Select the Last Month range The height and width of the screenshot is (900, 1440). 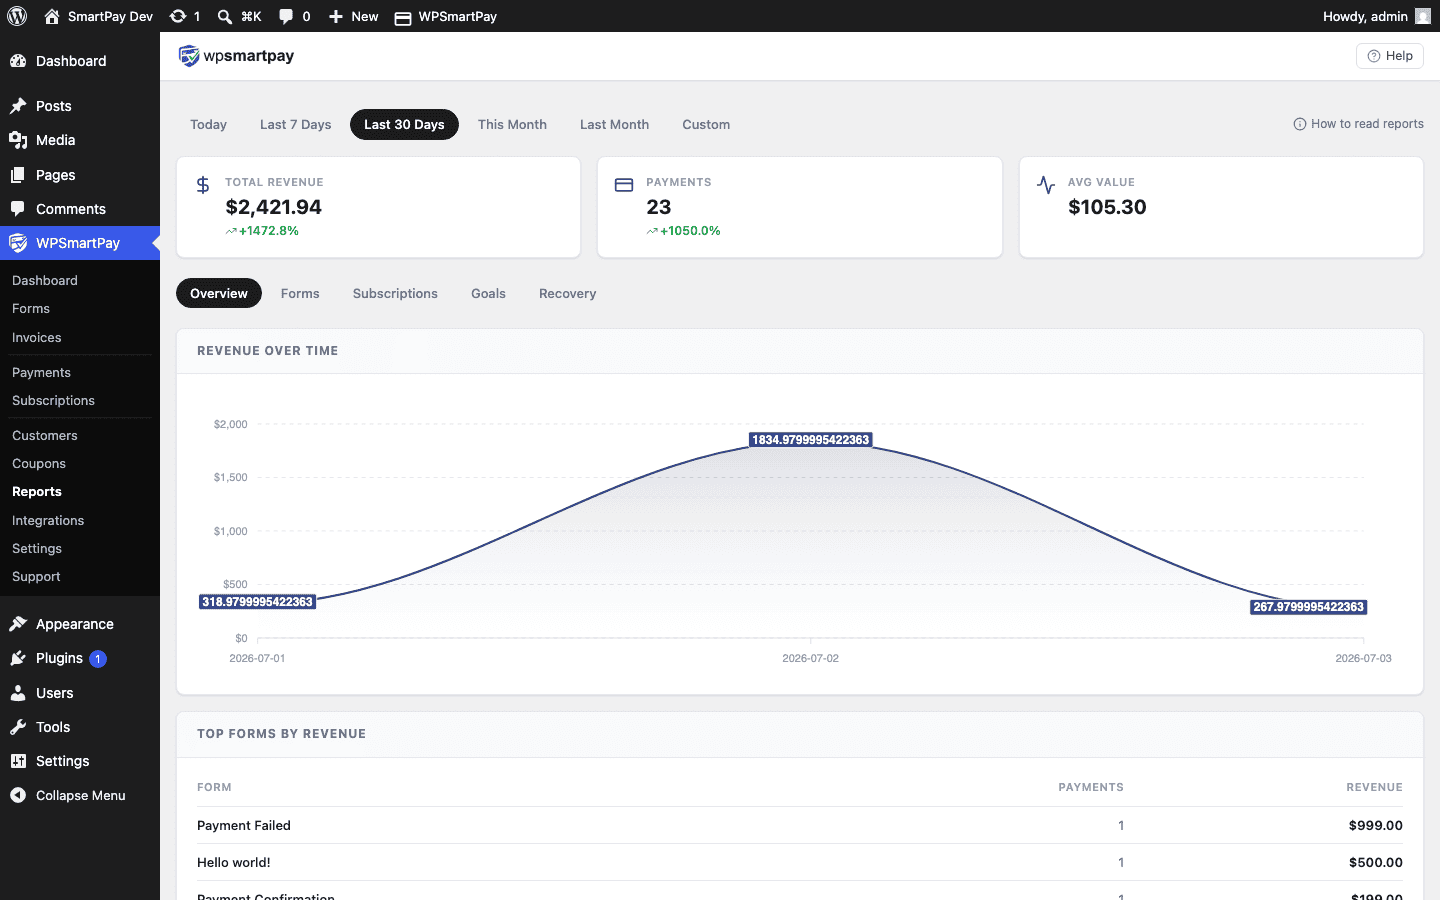(x=614, y=124)
